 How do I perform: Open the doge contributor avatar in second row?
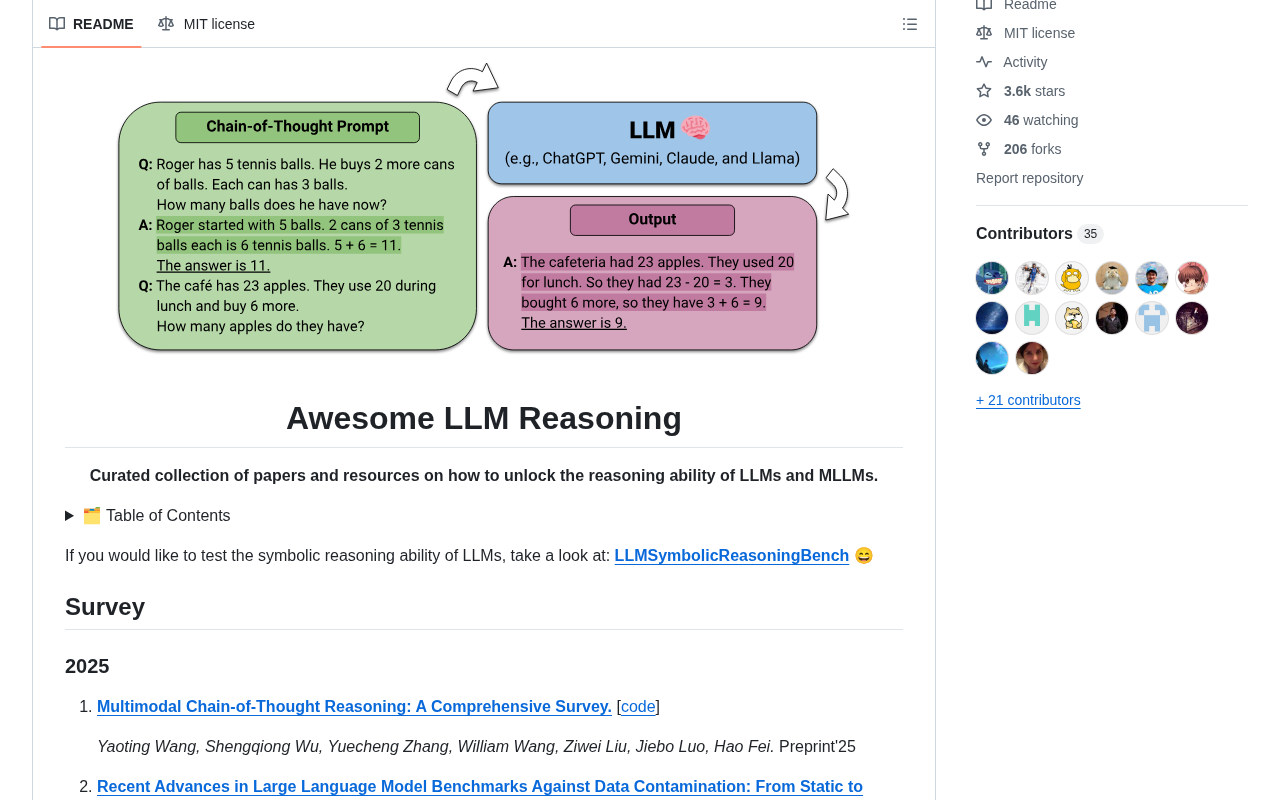[1072, 318]
